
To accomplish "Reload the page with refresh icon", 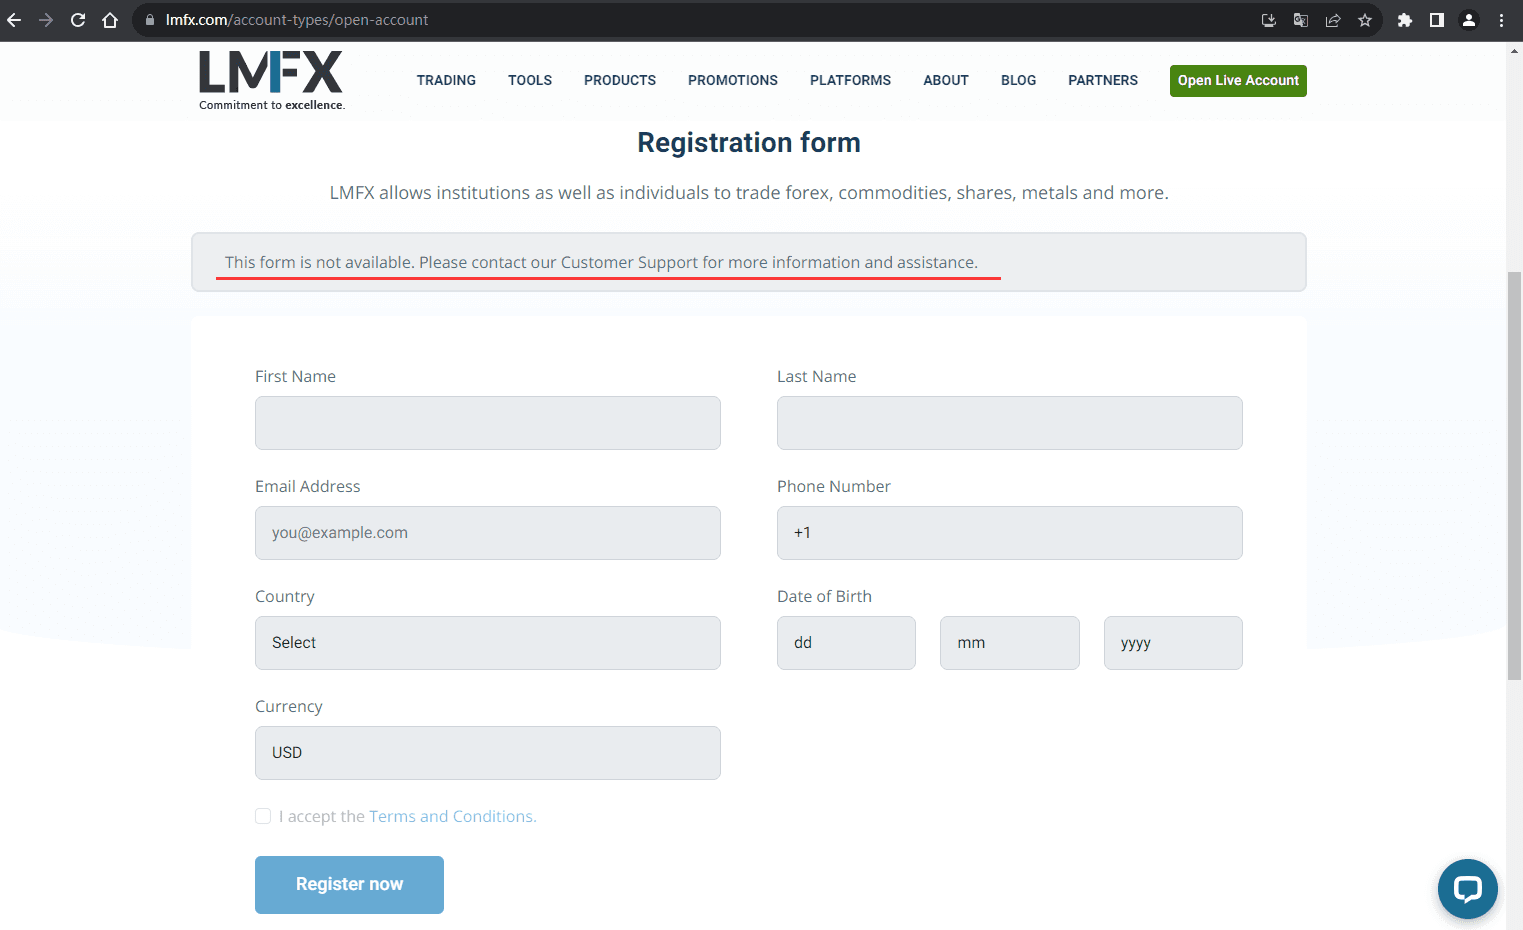I will (x=78, y=20).
